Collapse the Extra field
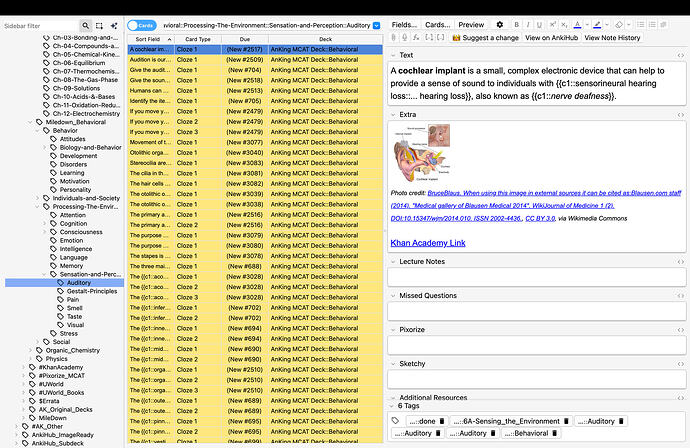This screenshot has width=690, height=448. [x=393, y=115]
